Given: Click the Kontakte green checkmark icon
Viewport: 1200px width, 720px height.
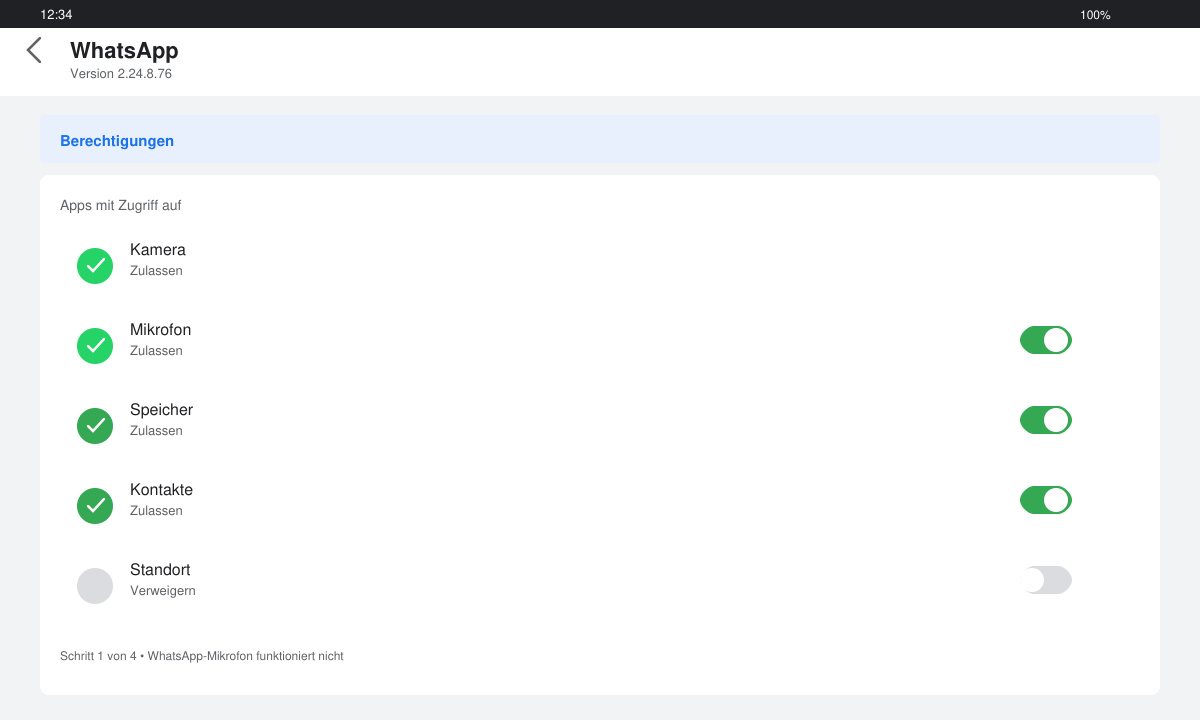Looking at the screenshot, I should click(x=95, y=506).
